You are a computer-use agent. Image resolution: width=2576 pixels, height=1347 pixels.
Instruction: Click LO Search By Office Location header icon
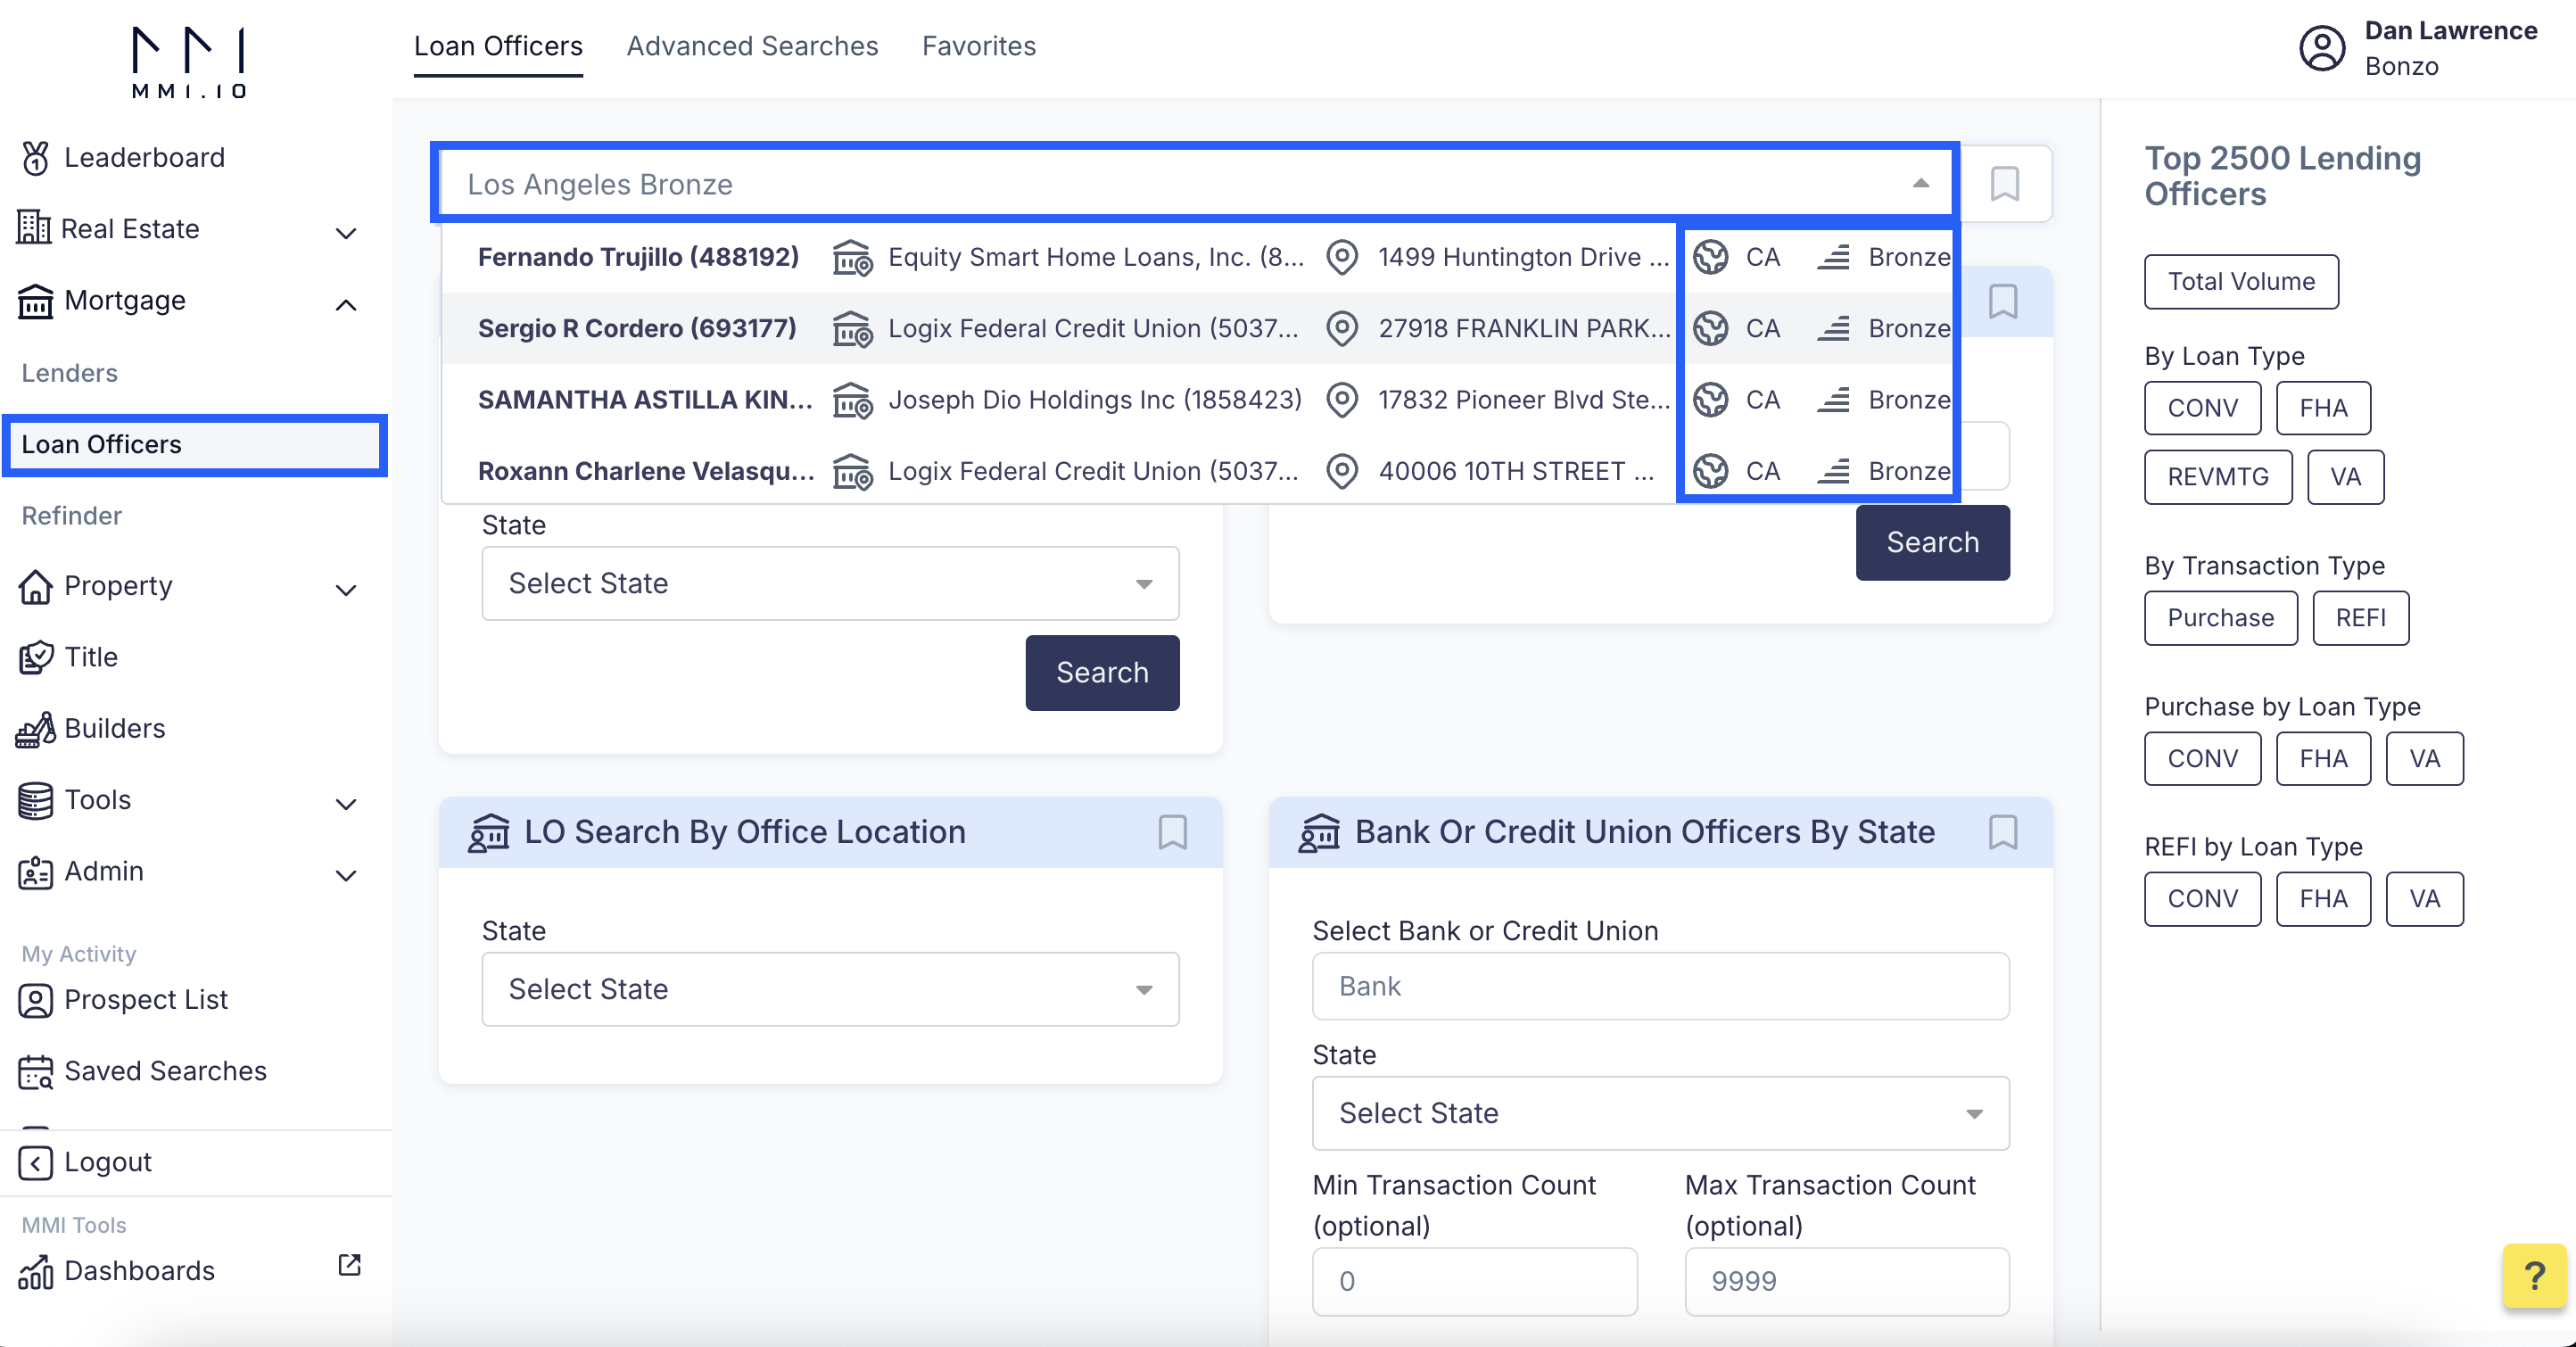[489, 833]
